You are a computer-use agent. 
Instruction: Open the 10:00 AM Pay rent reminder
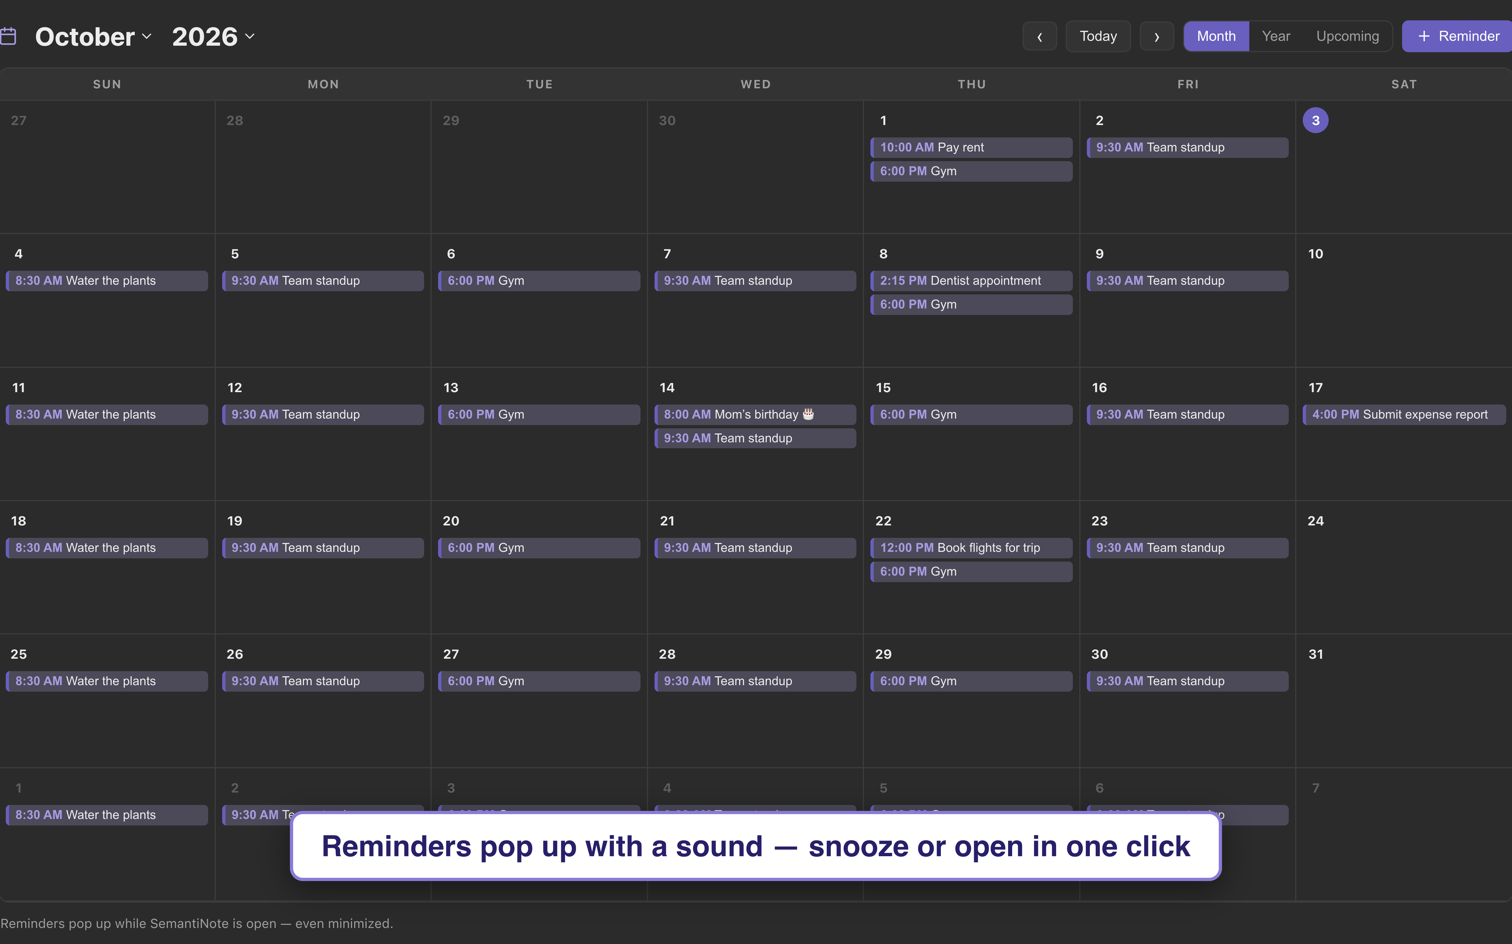pyautogui.click(x=972, y=147)
